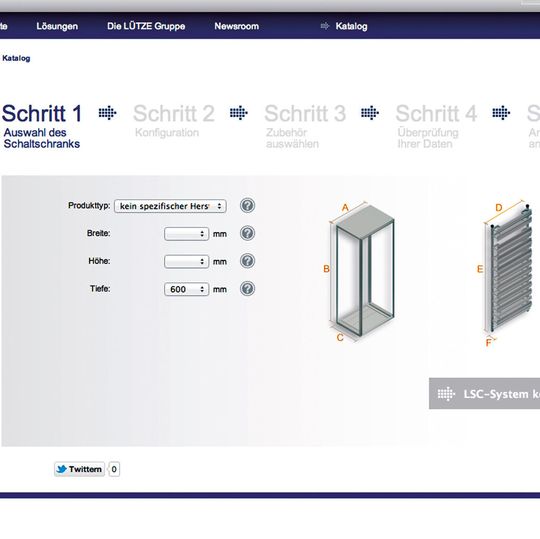The width and height of the screenshot is (540, 539).
Task: Open Die LÜTZE Gruppe menu
Action: (x=146, y=26)
